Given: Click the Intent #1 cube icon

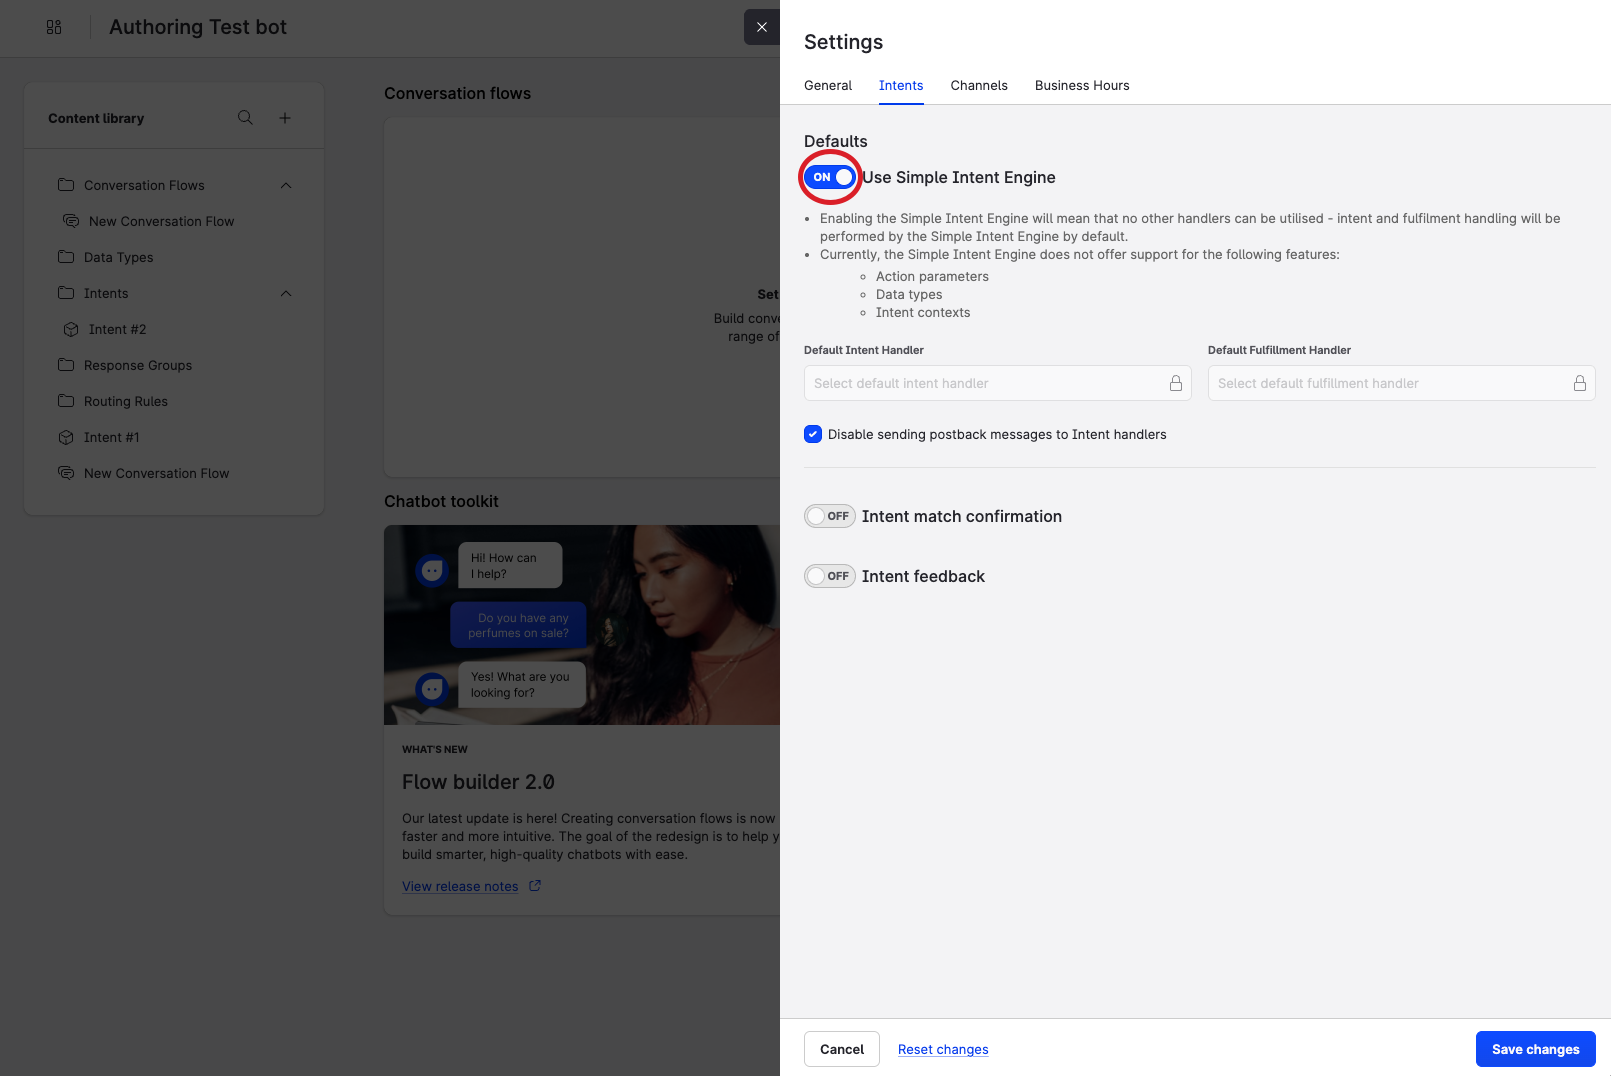Looking at the screenshot, I should pos(66,437).
